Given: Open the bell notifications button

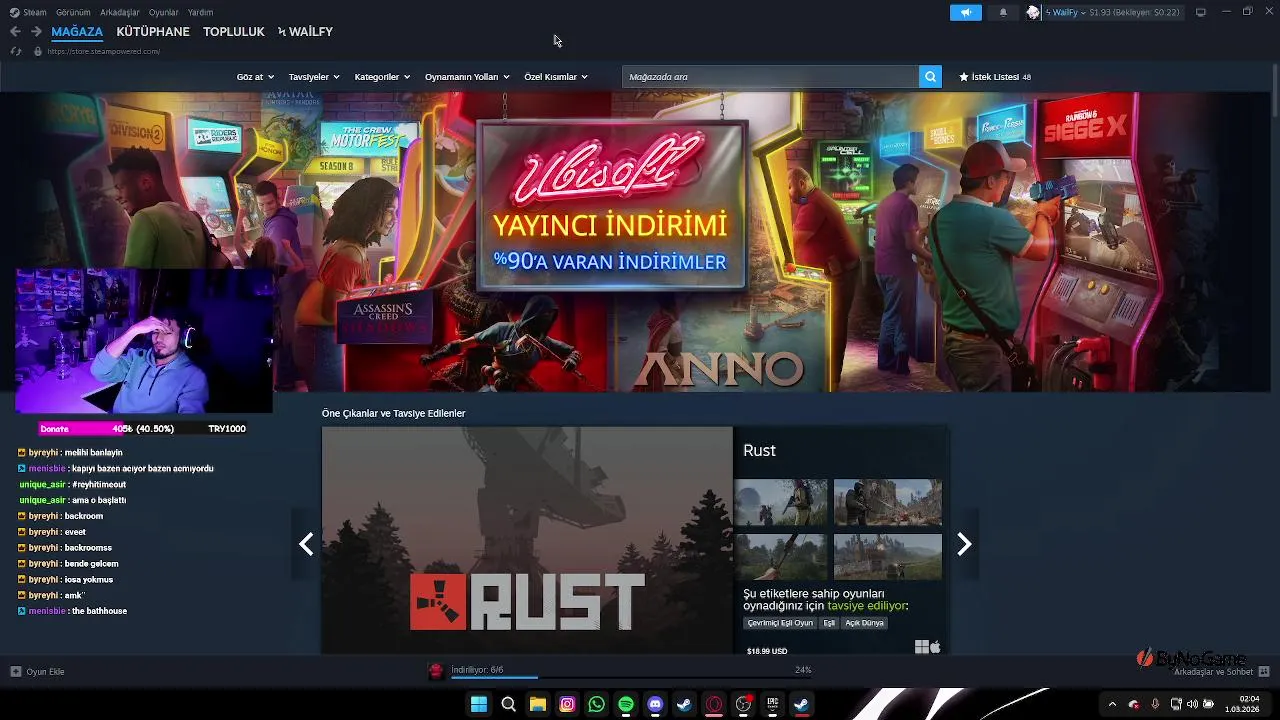Looking at the screenshot, I should click(1003, 12).
